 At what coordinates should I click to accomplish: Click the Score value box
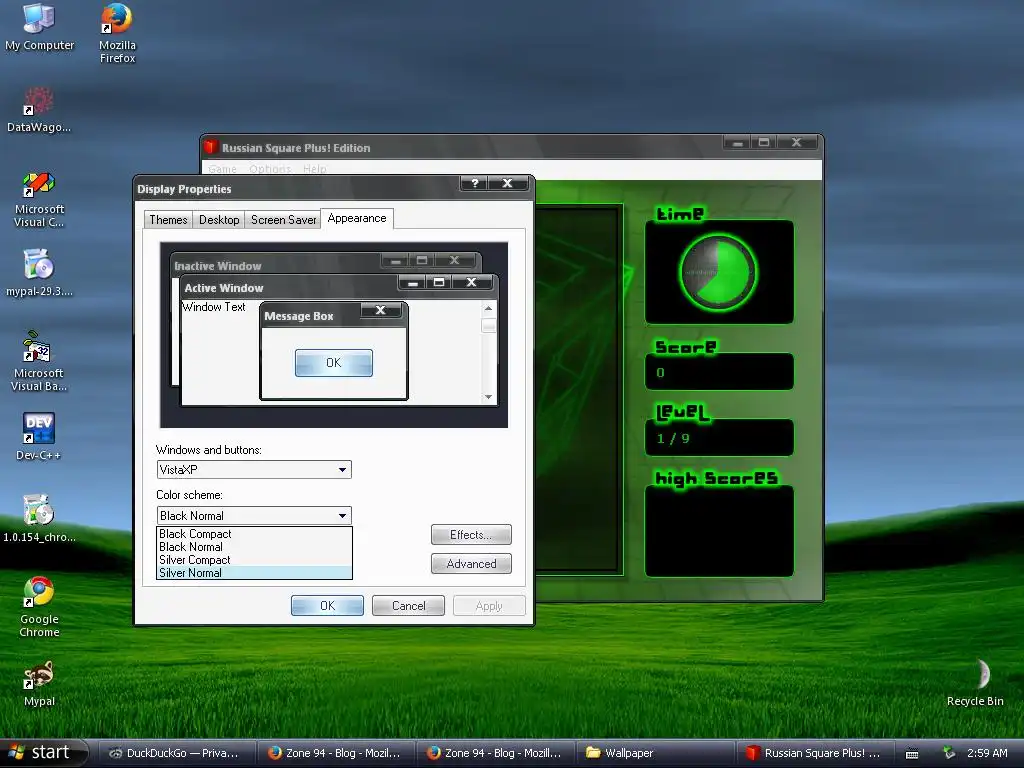pyautogui.click(x=719, y=372)
